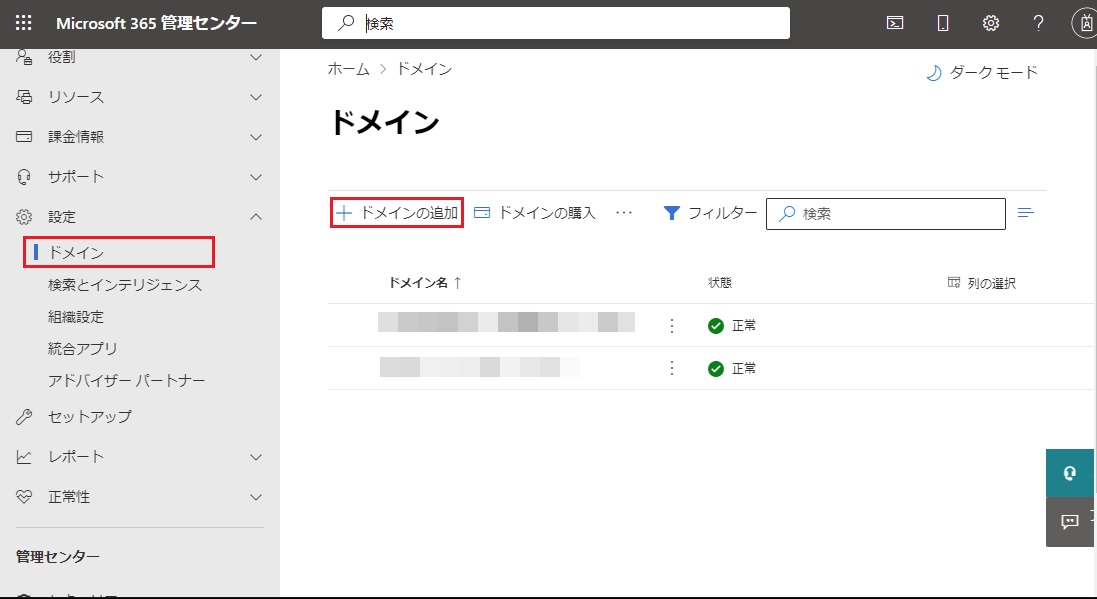1097x599 pixels.
Task: Collapse the 設定 section
Action: (256, 217)
